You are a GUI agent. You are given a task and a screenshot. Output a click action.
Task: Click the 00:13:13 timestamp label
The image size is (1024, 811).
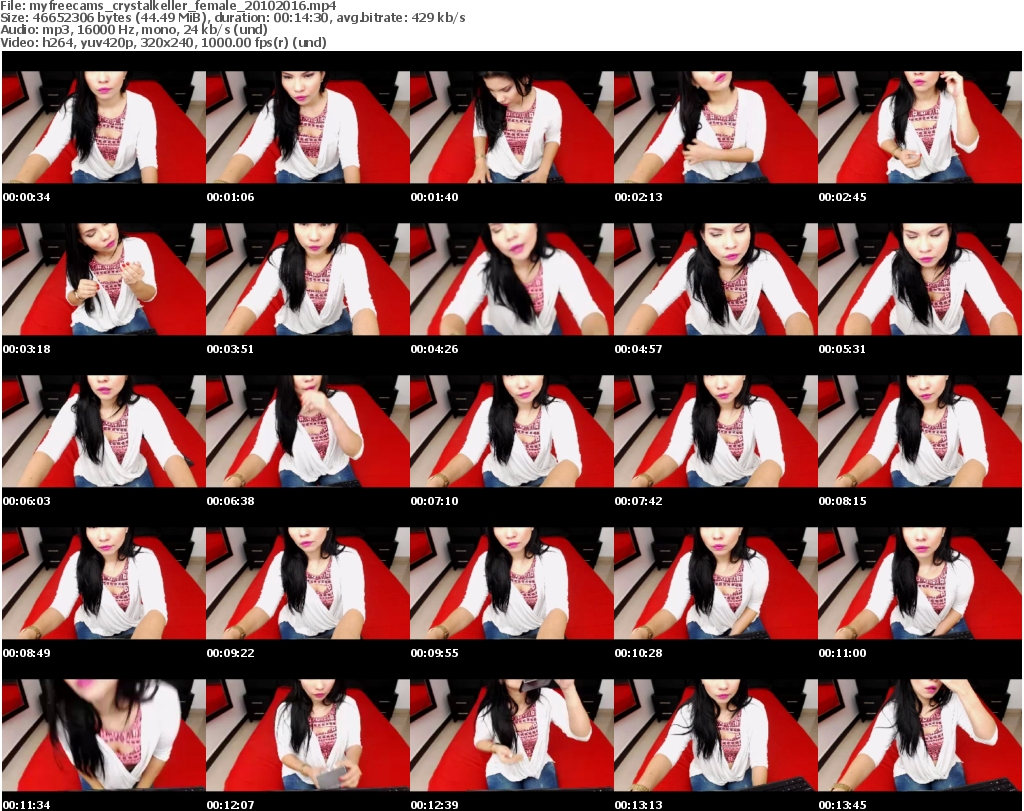click(x=639, y=805)
